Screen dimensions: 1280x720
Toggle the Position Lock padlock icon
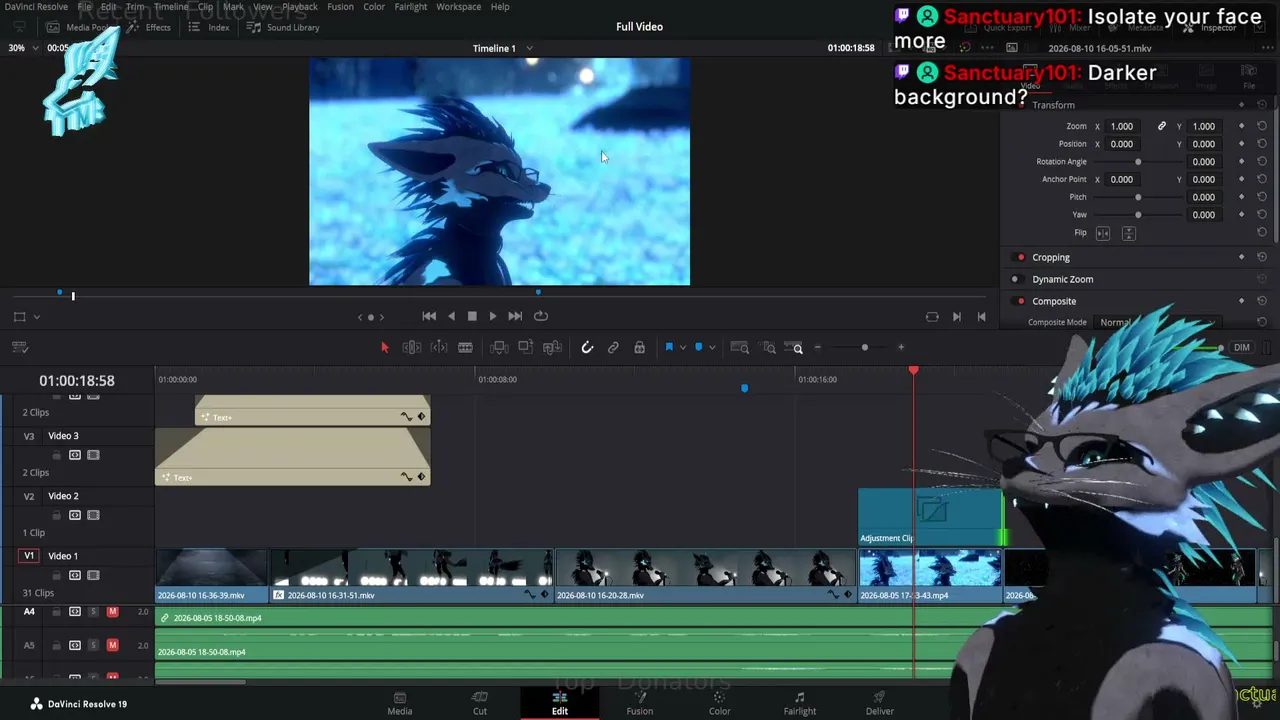point(640,348)
